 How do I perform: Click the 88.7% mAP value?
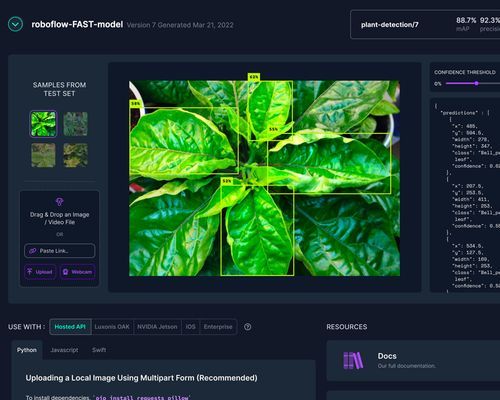(466, 20)
